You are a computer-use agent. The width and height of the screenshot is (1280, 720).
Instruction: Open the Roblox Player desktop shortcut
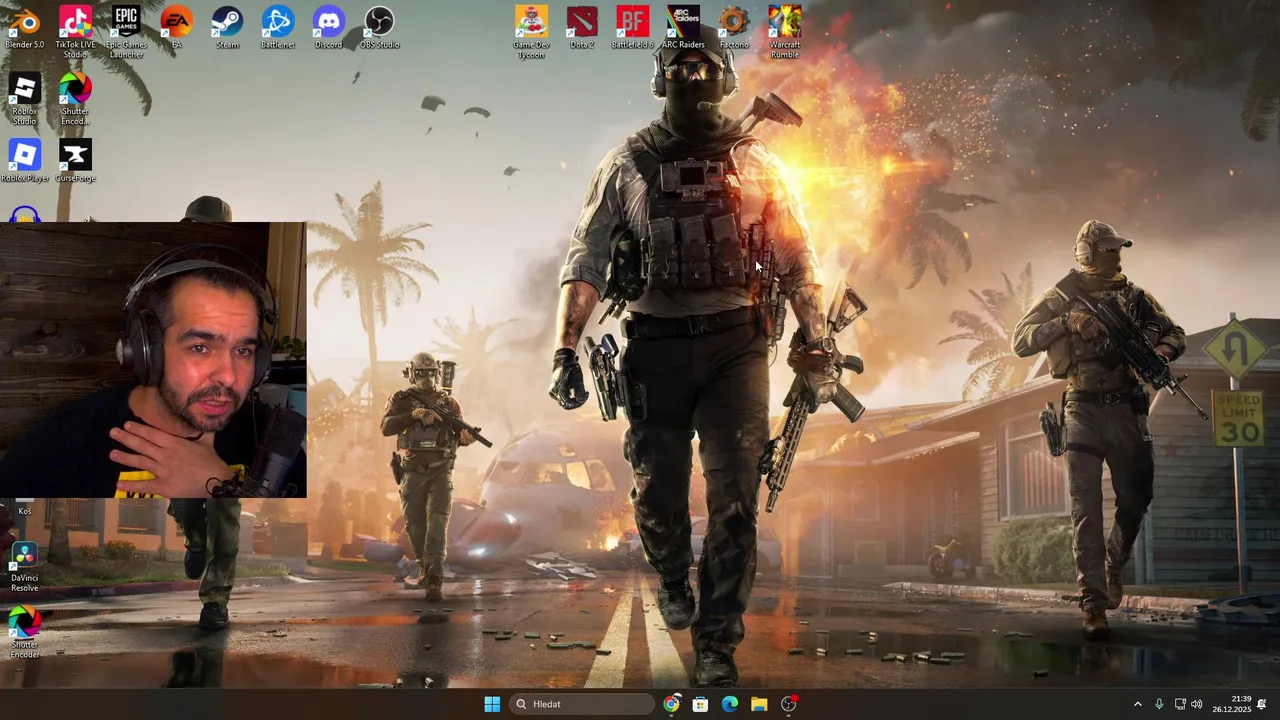(25, 160)
